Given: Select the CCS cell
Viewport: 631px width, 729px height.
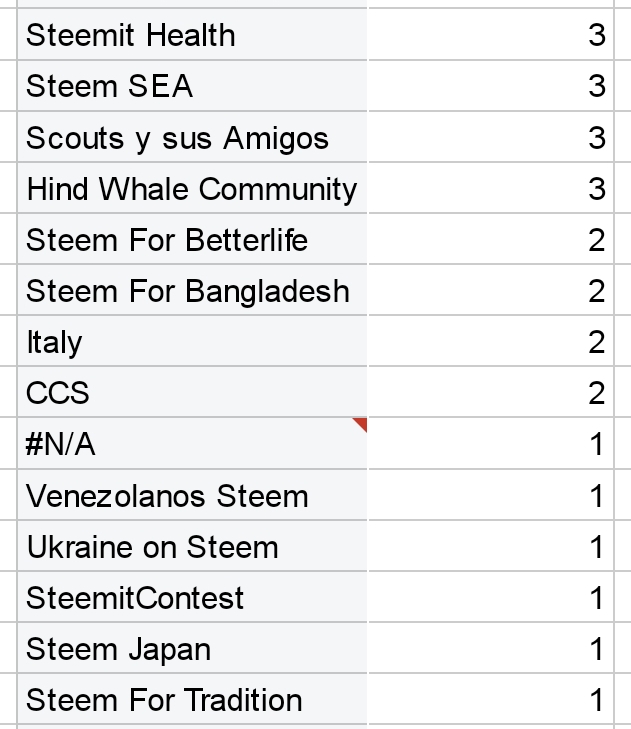Looking at the screenshot, I should click(192, 393).
